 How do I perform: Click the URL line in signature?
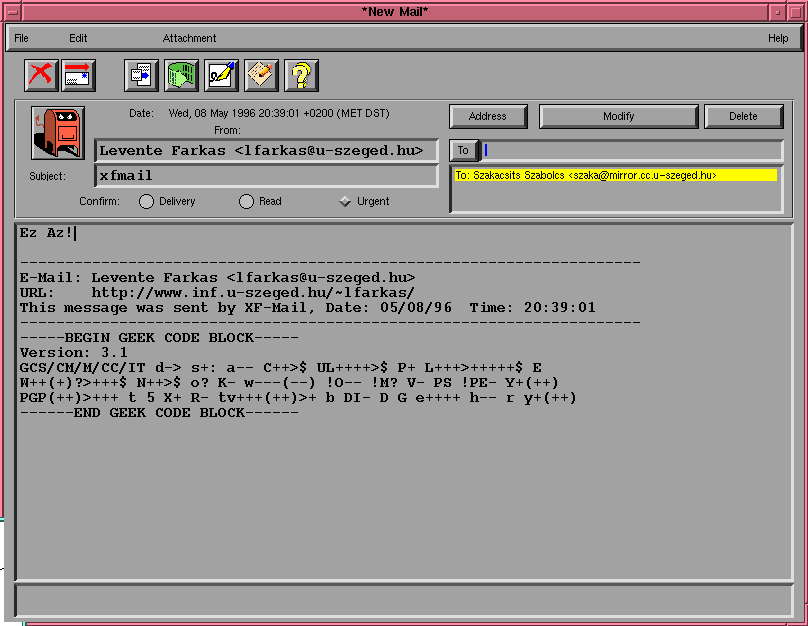coord(217,293)
